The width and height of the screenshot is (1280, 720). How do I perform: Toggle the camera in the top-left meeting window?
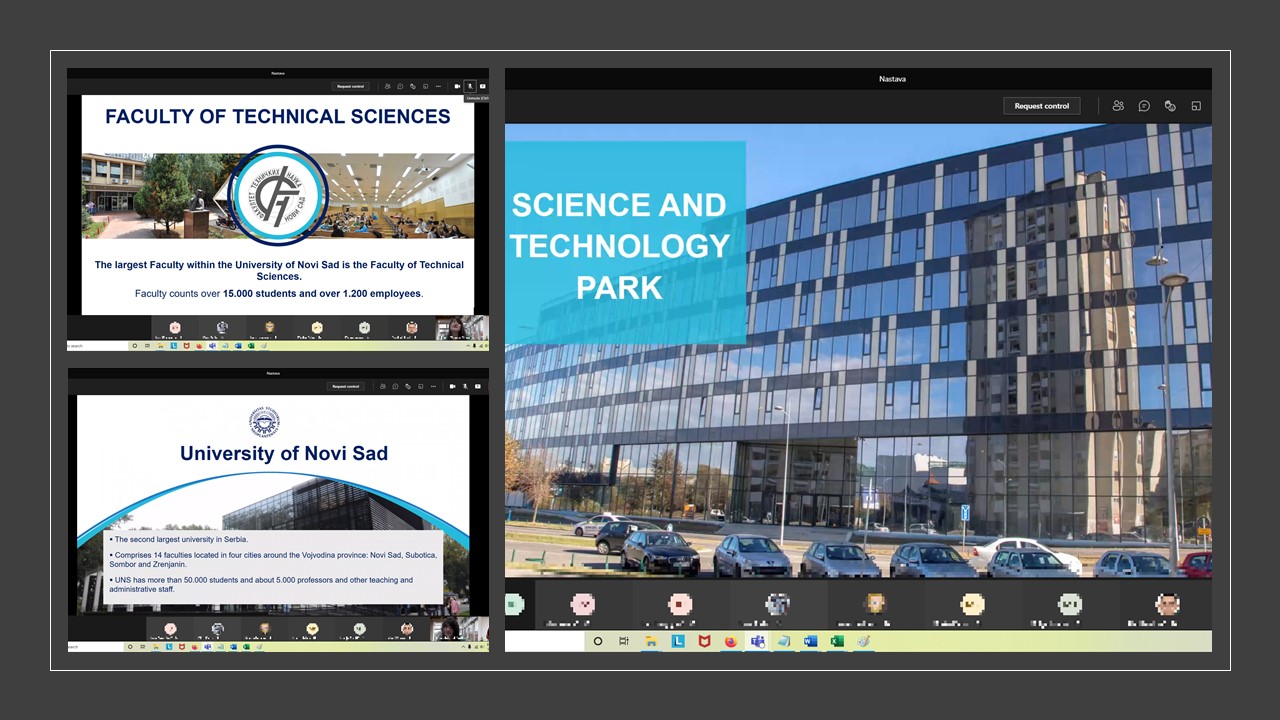click(457, 87)
